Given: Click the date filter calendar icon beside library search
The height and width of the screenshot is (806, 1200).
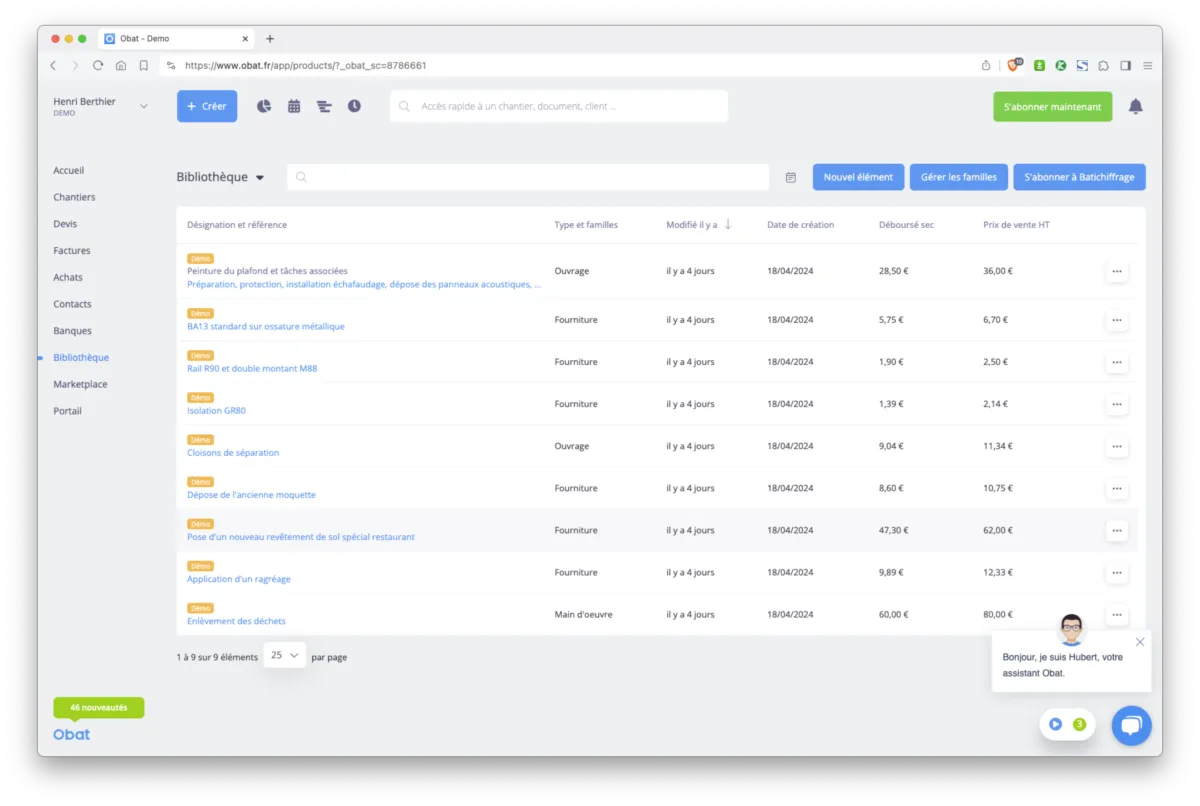Looking at the screenshot, I should (x=791, y=177).
